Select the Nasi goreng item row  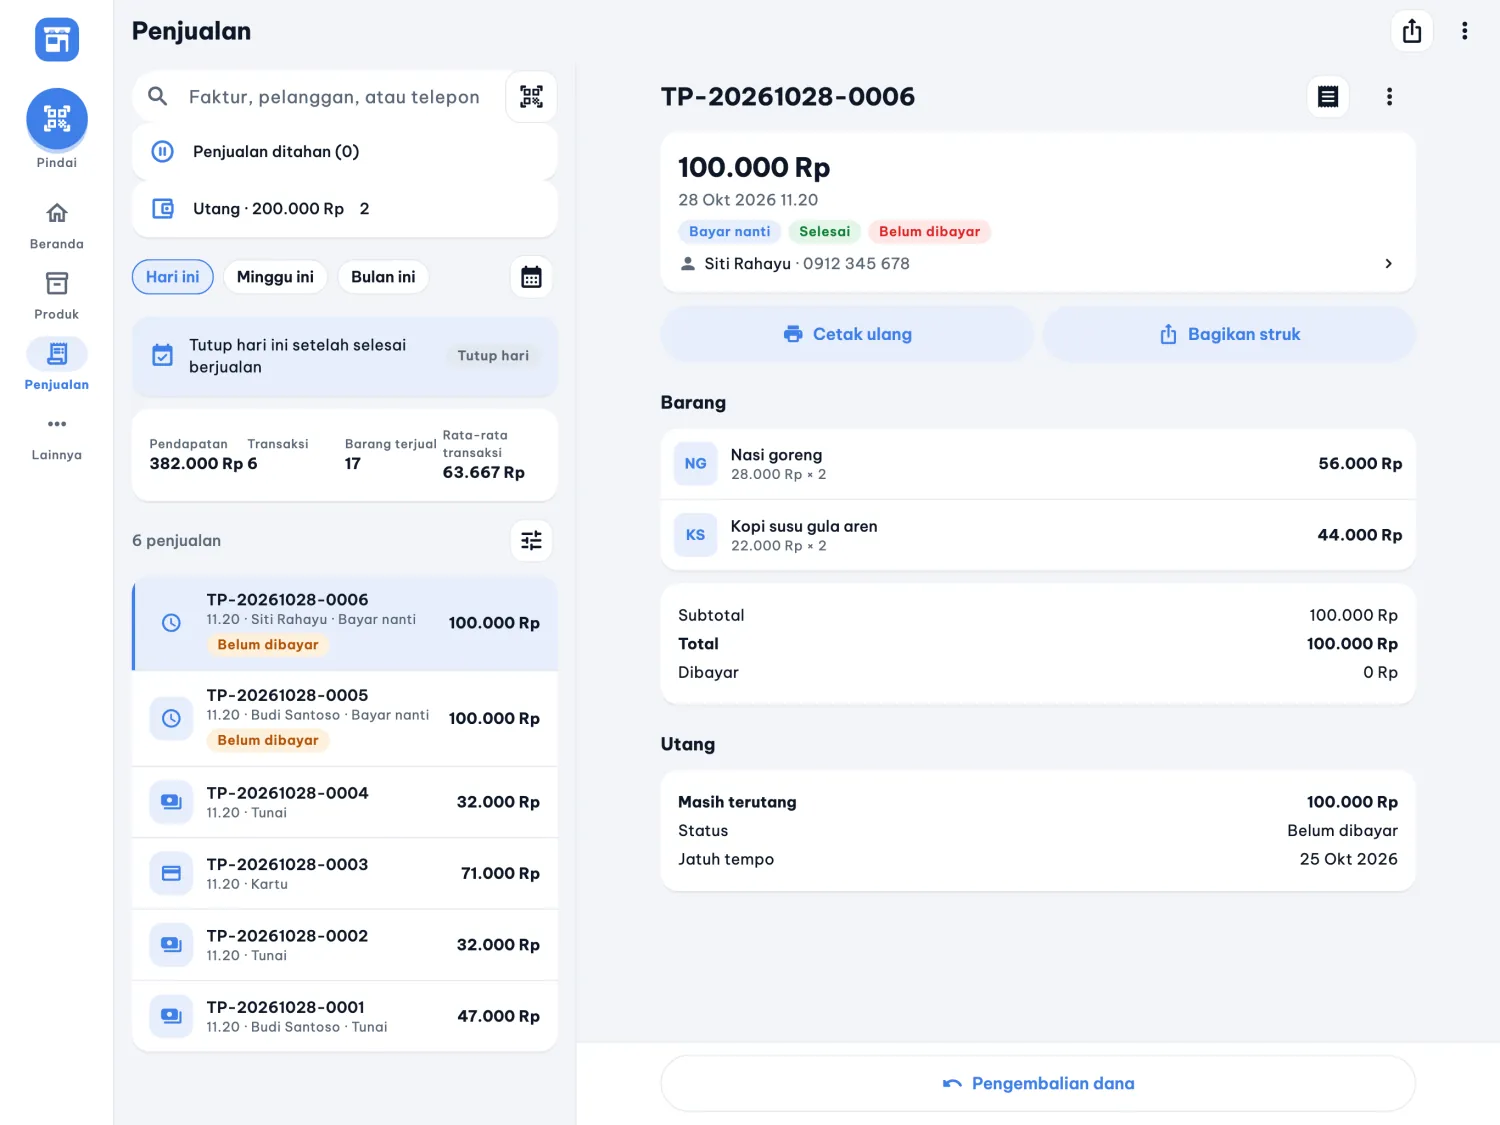pos(1038,464)
